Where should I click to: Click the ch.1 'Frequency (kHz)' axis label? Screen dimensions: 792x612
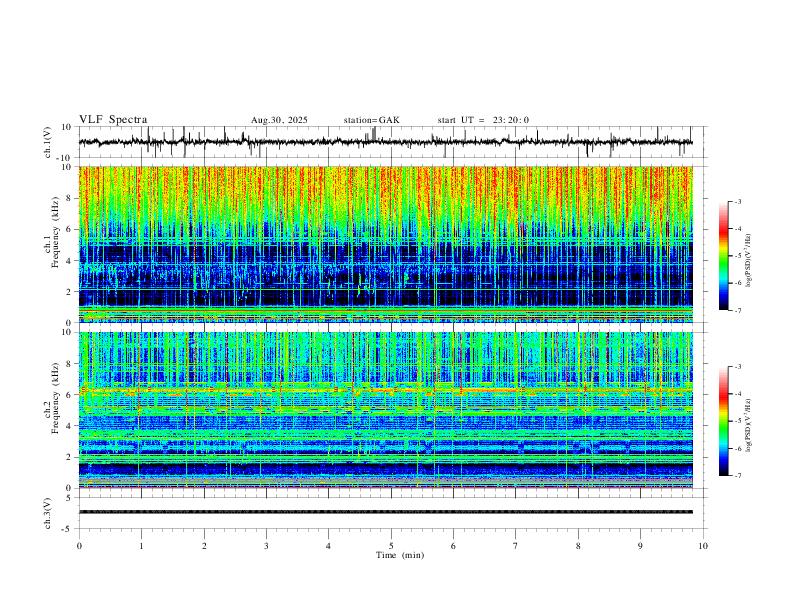(x=55, y=232)
